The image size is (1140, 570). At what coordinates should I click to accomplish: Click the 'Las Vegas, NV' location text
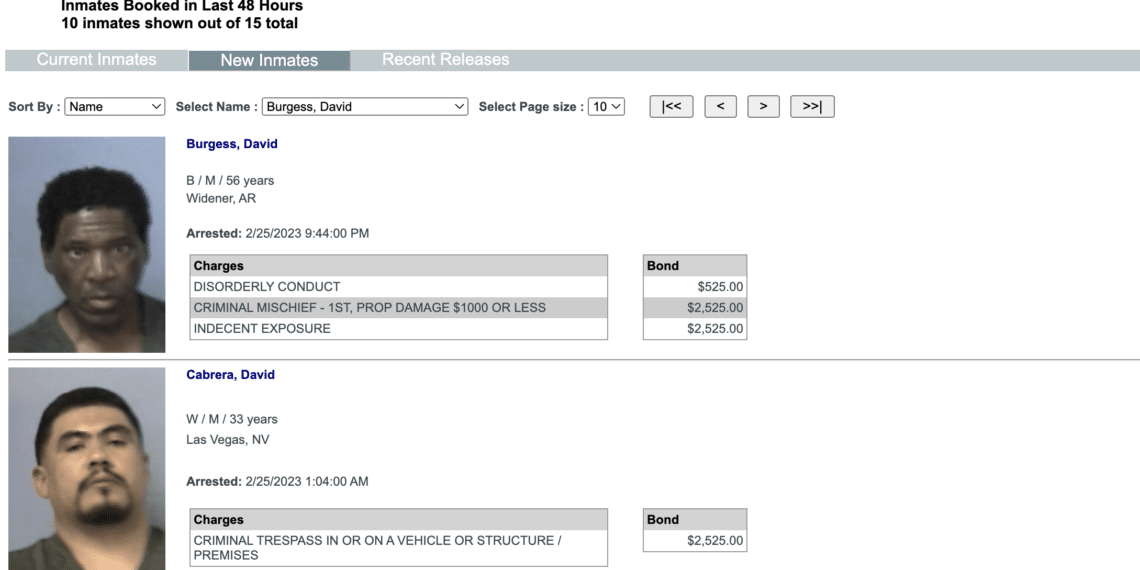coord(228,440)
